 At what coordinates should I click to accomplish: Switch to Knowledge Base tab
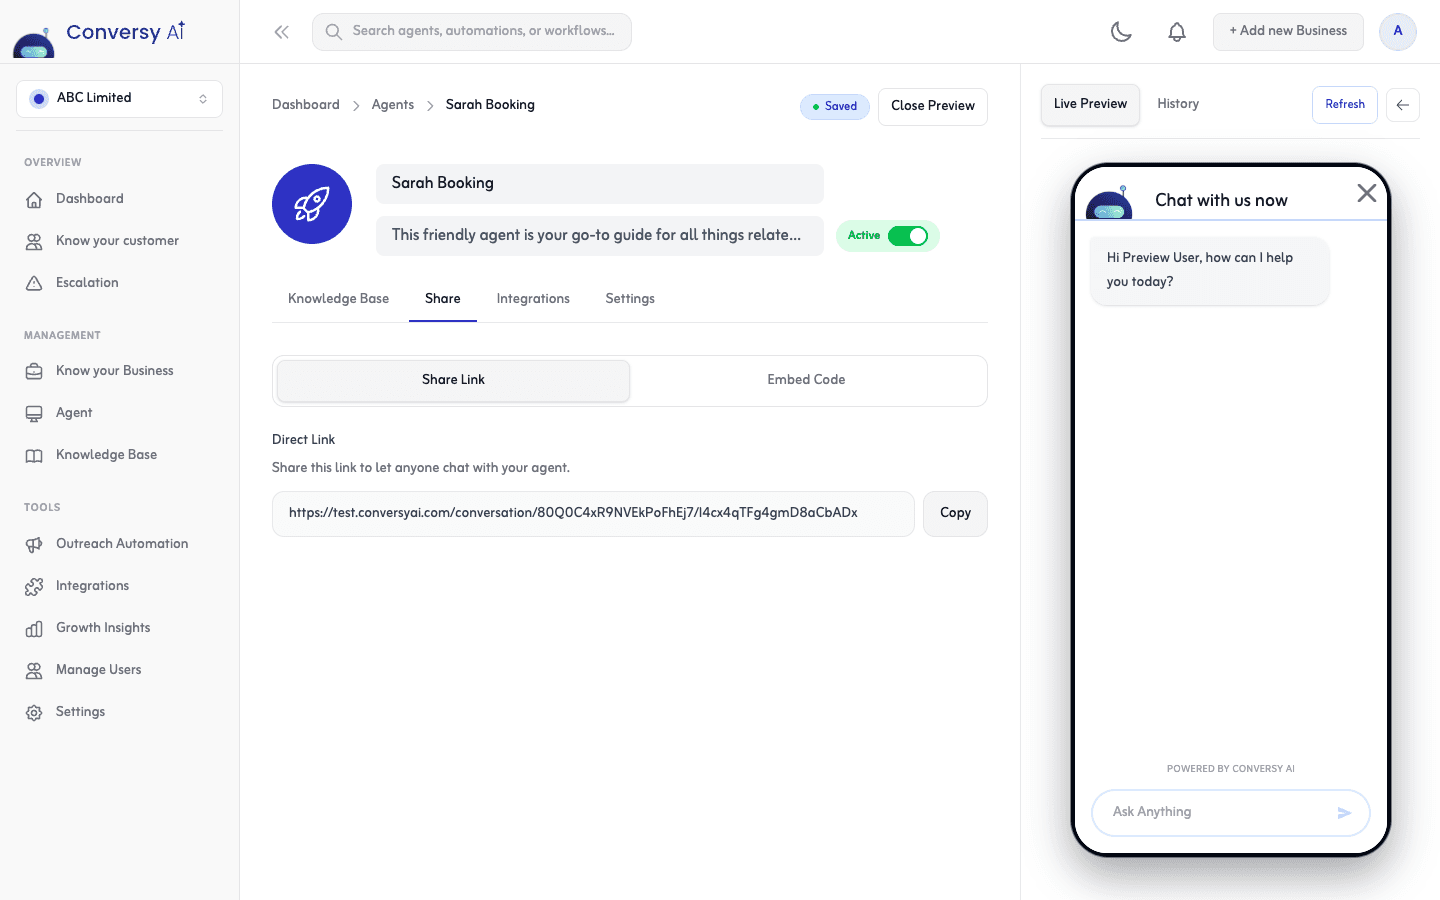pos(338,299)
